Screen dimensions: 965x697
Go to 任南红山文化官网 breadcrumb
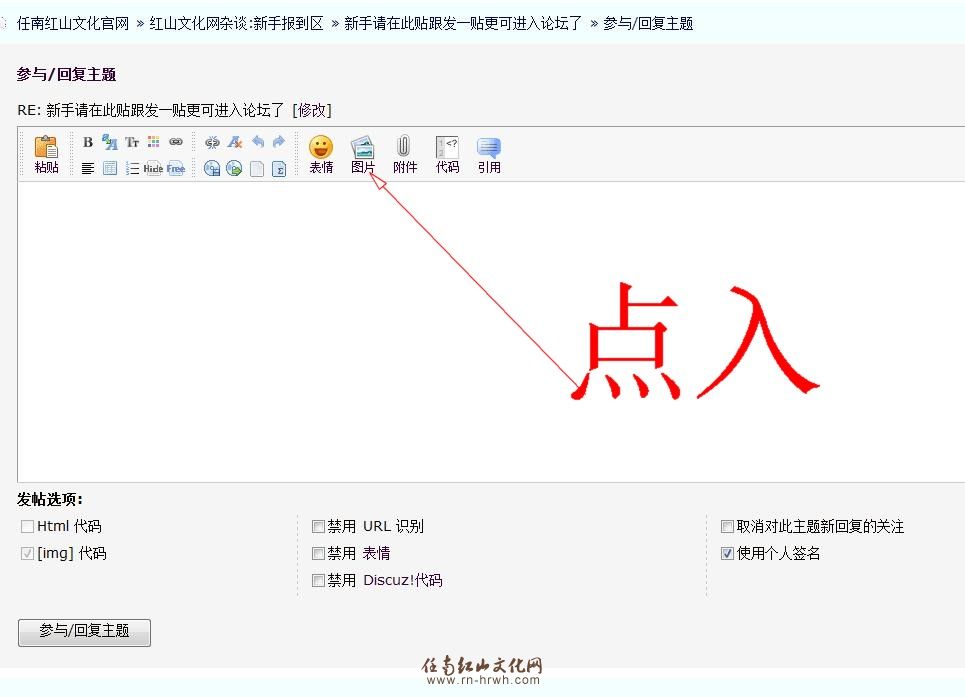pos(73,23)
